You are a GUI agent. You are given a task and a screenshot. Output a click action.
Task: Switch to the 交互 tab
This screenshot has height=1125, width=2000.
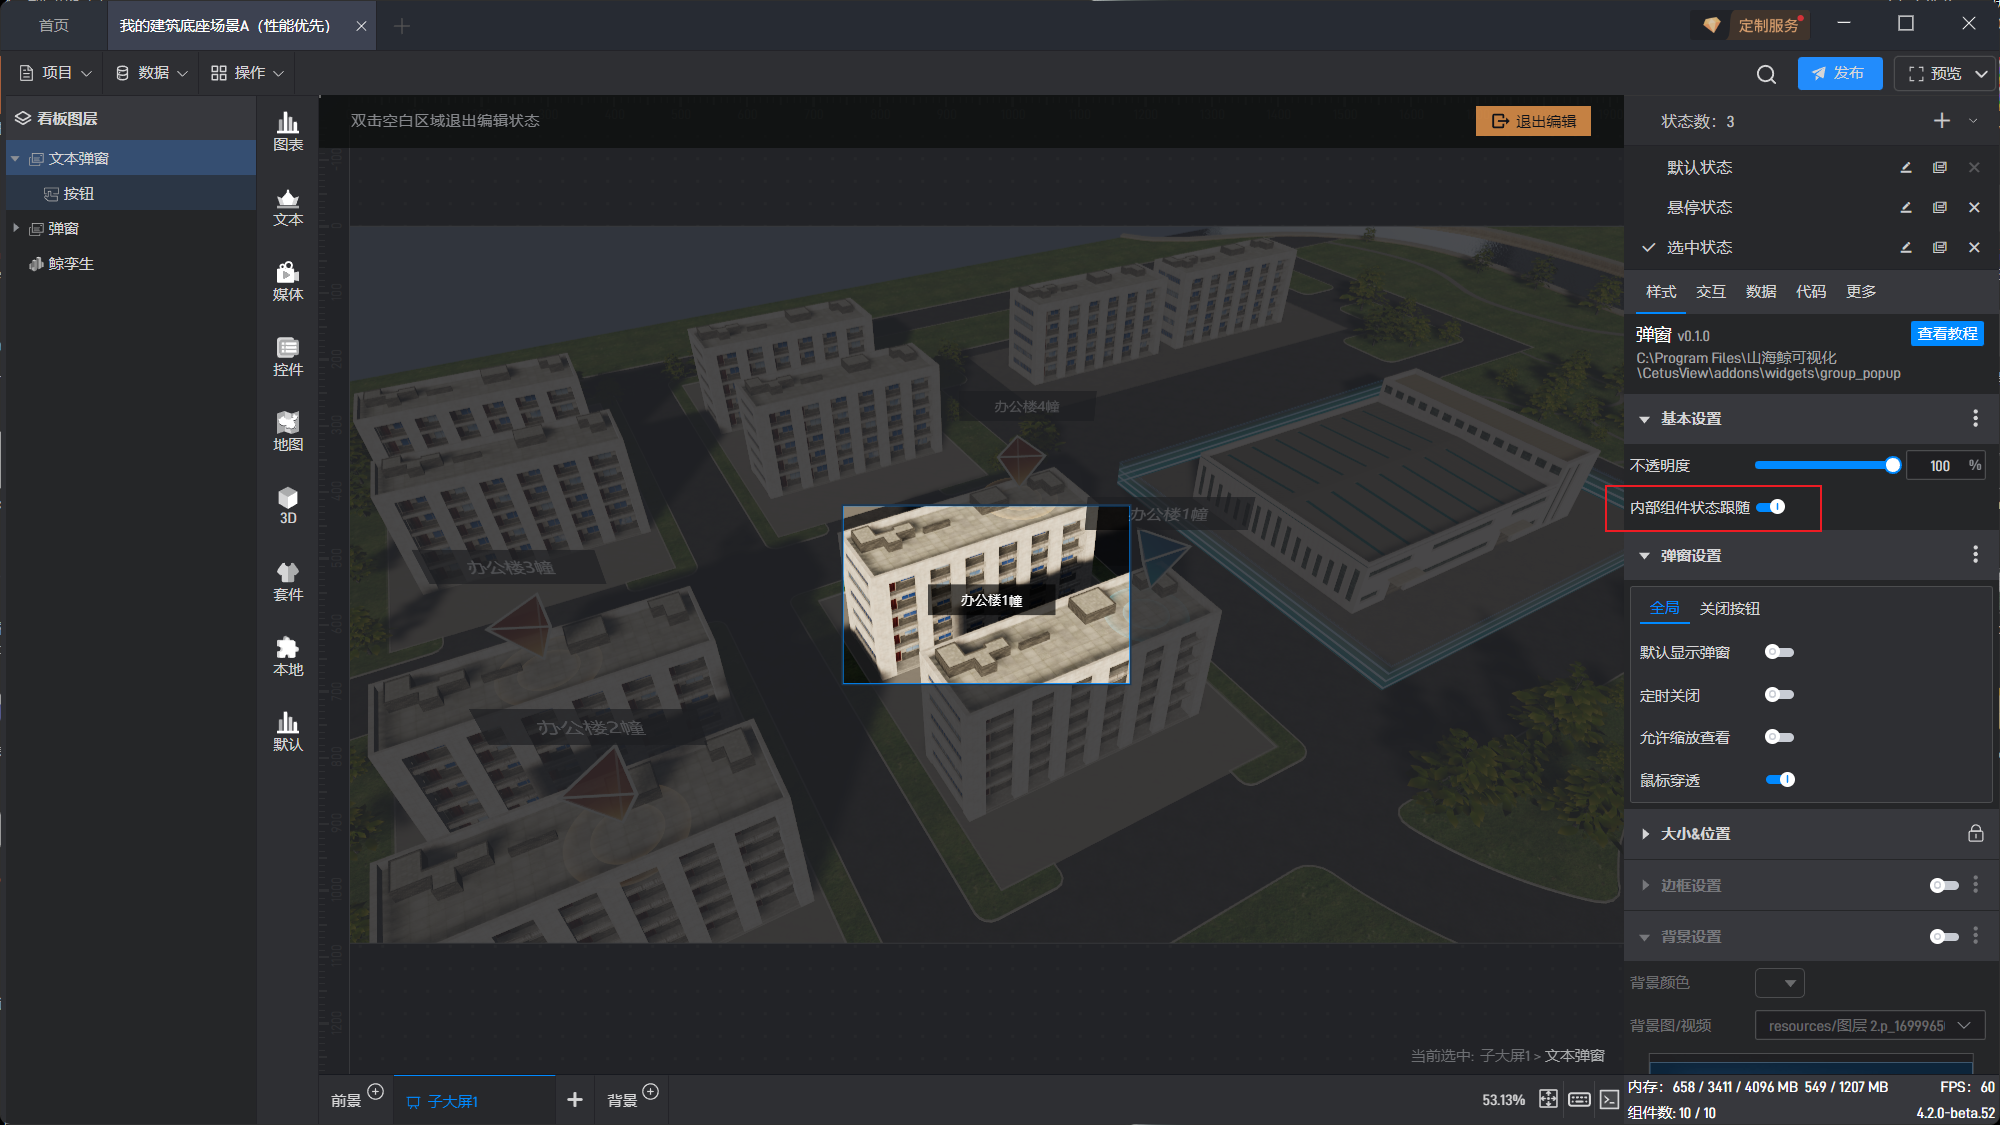point(1710,292)
